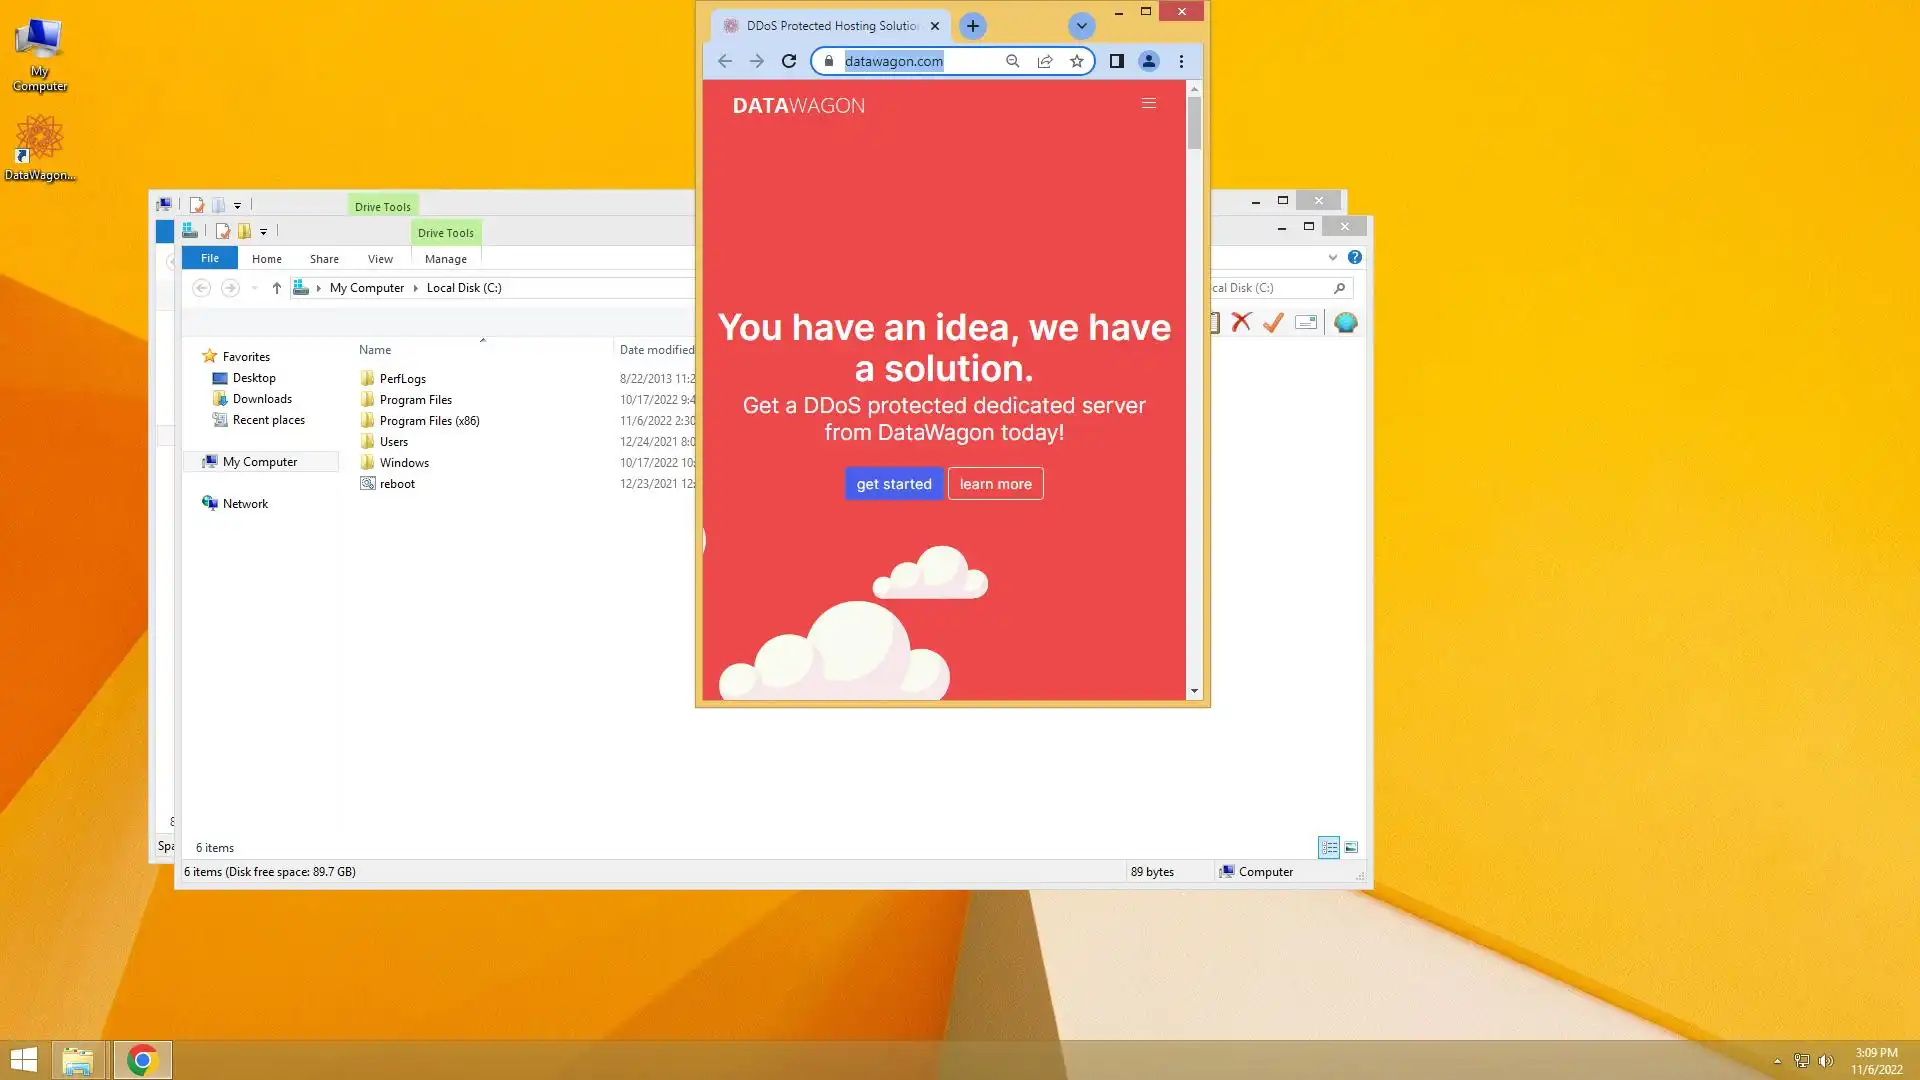This screenshot has height=1080, width=1920.
Task: Open the View ribbon tab
Action: [380, 259]
